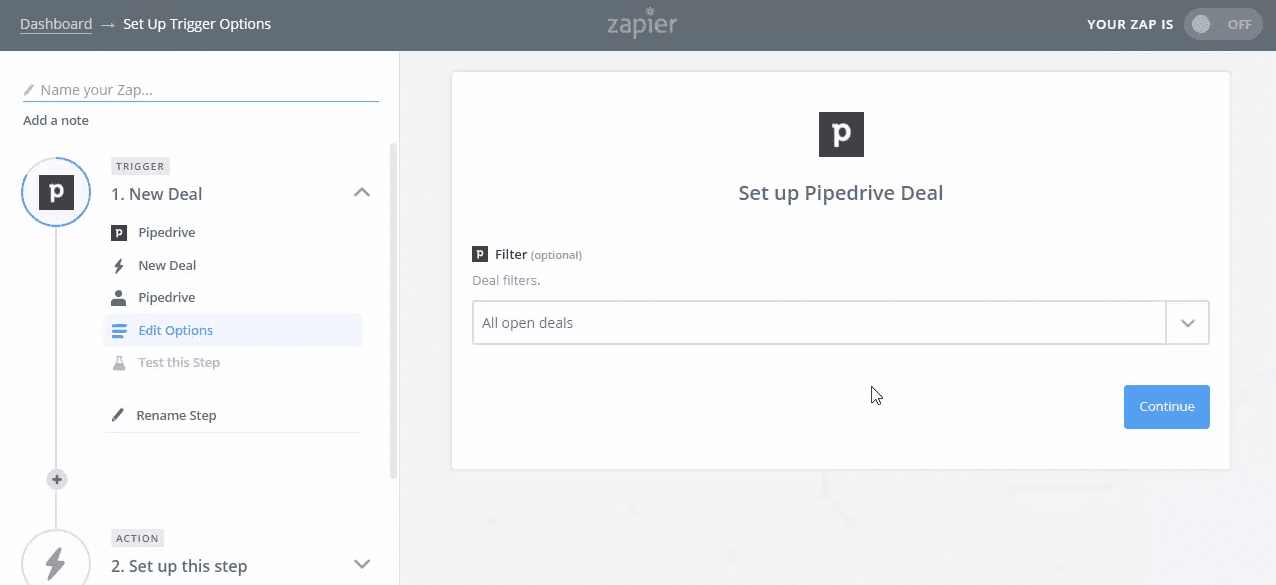Open Test this Step item

pyautogui.click(x=179, y=363)
